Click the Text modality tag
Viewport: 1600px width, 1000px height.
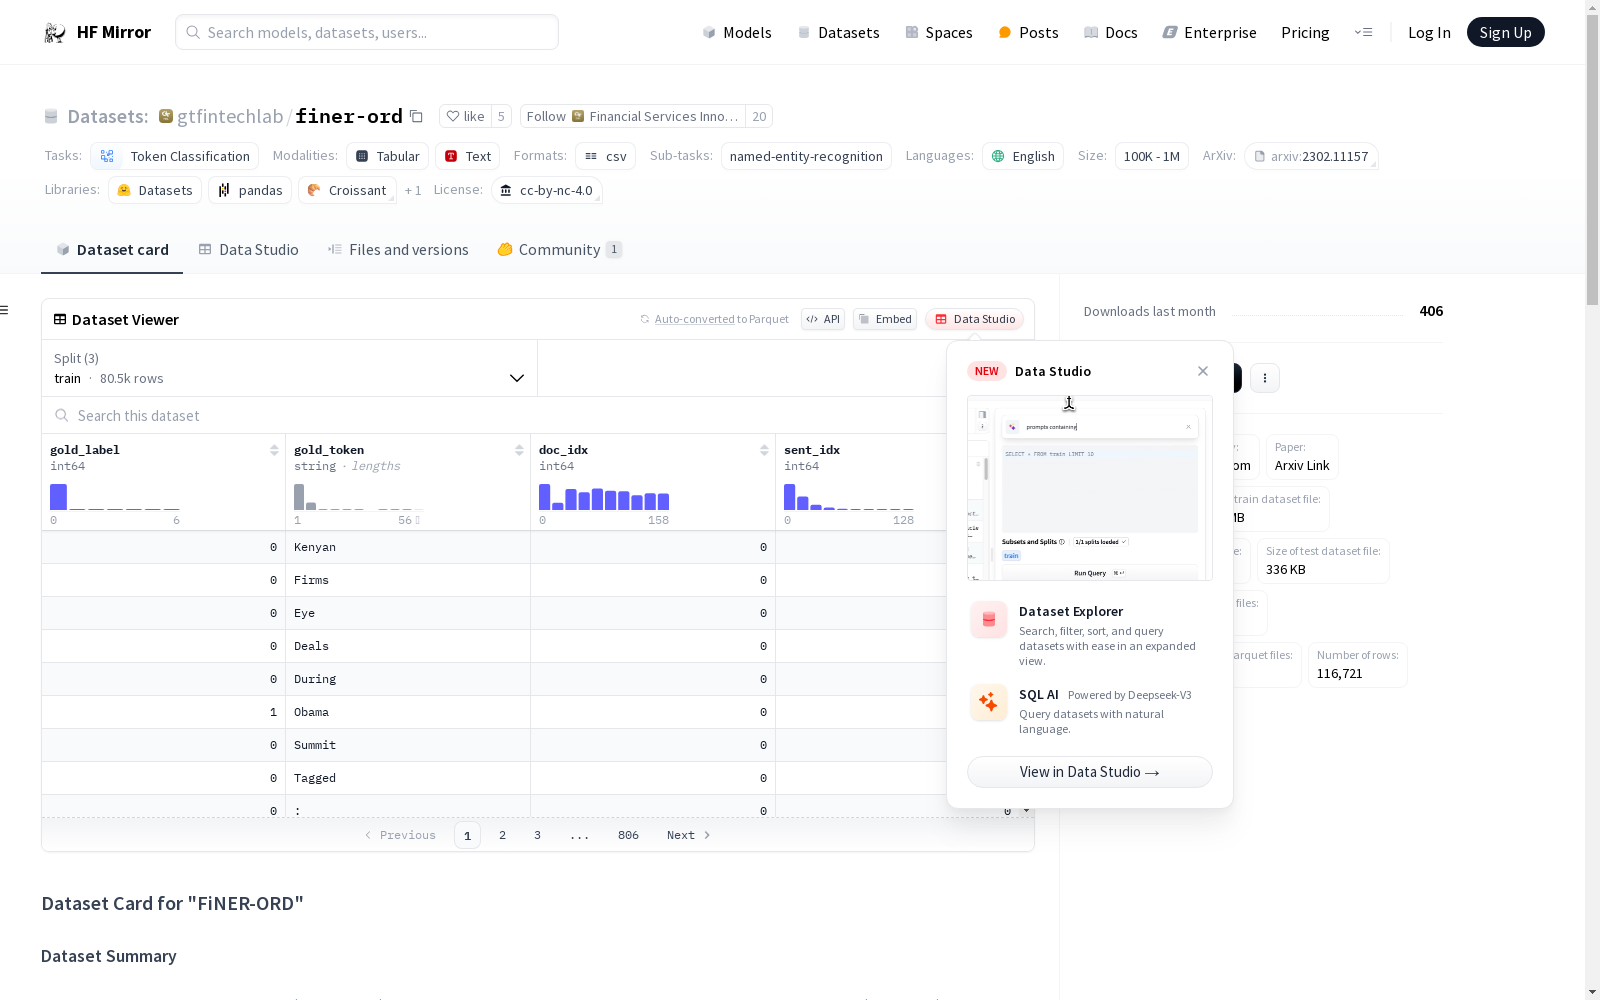(x=468, y=156)
